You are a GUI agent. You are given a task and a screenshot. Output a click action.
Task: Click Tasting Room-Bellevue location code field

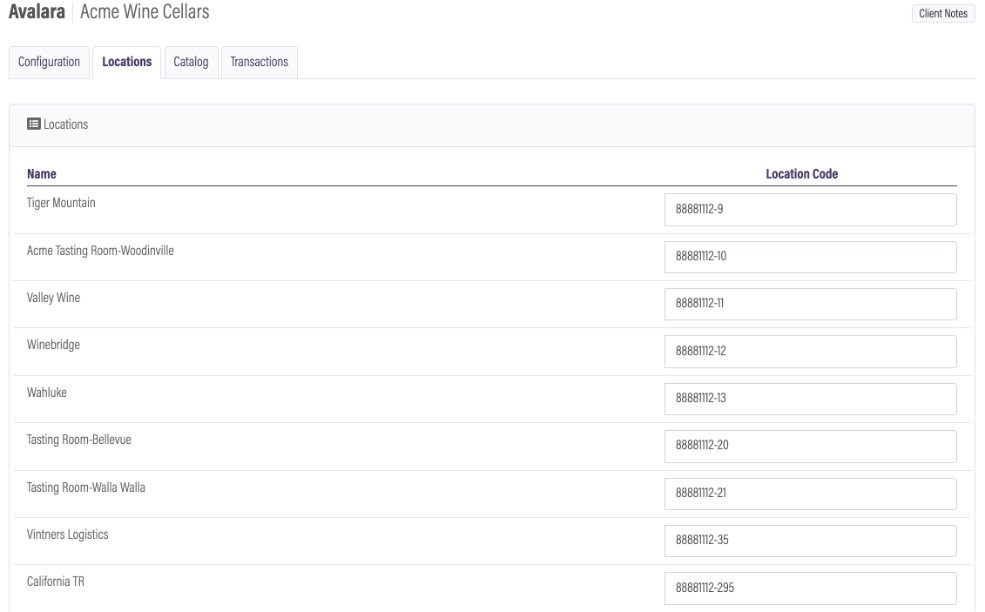point(810,445)
